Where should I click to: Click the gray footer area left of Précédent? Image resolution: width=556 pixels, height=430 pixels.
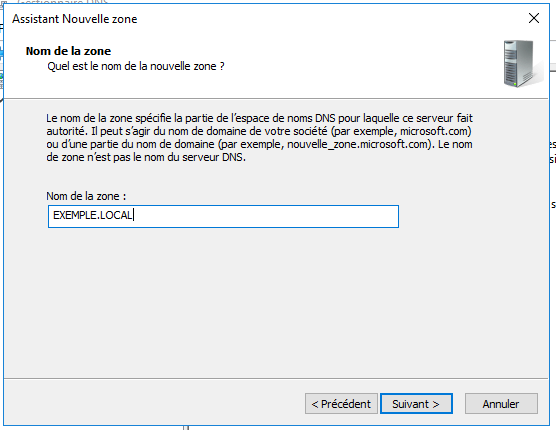tap(154, 403)
